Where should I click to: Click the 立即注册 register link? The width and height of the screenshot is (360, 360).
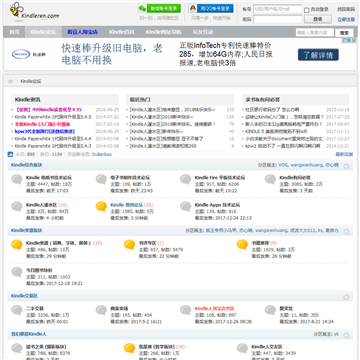[346, 19]
